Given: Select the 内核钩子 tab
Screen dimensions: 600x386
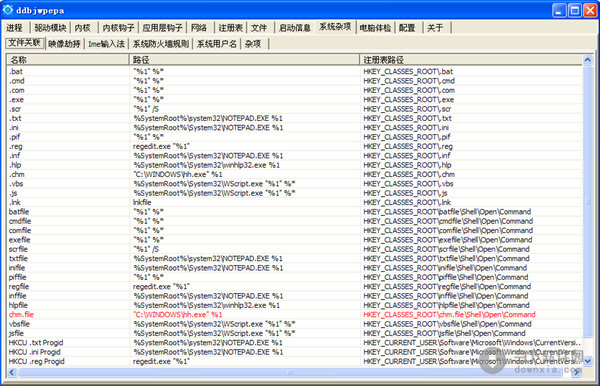Looking at the screenshot, I should click(118, 28).
